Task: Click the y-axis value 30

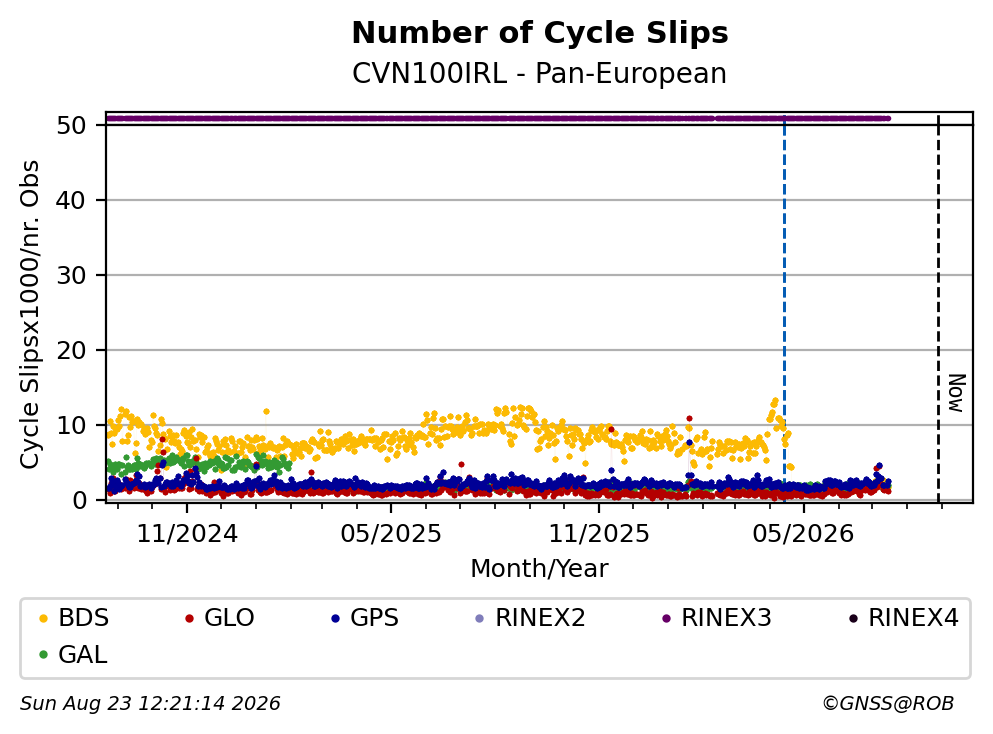Action: coord(71,275)
